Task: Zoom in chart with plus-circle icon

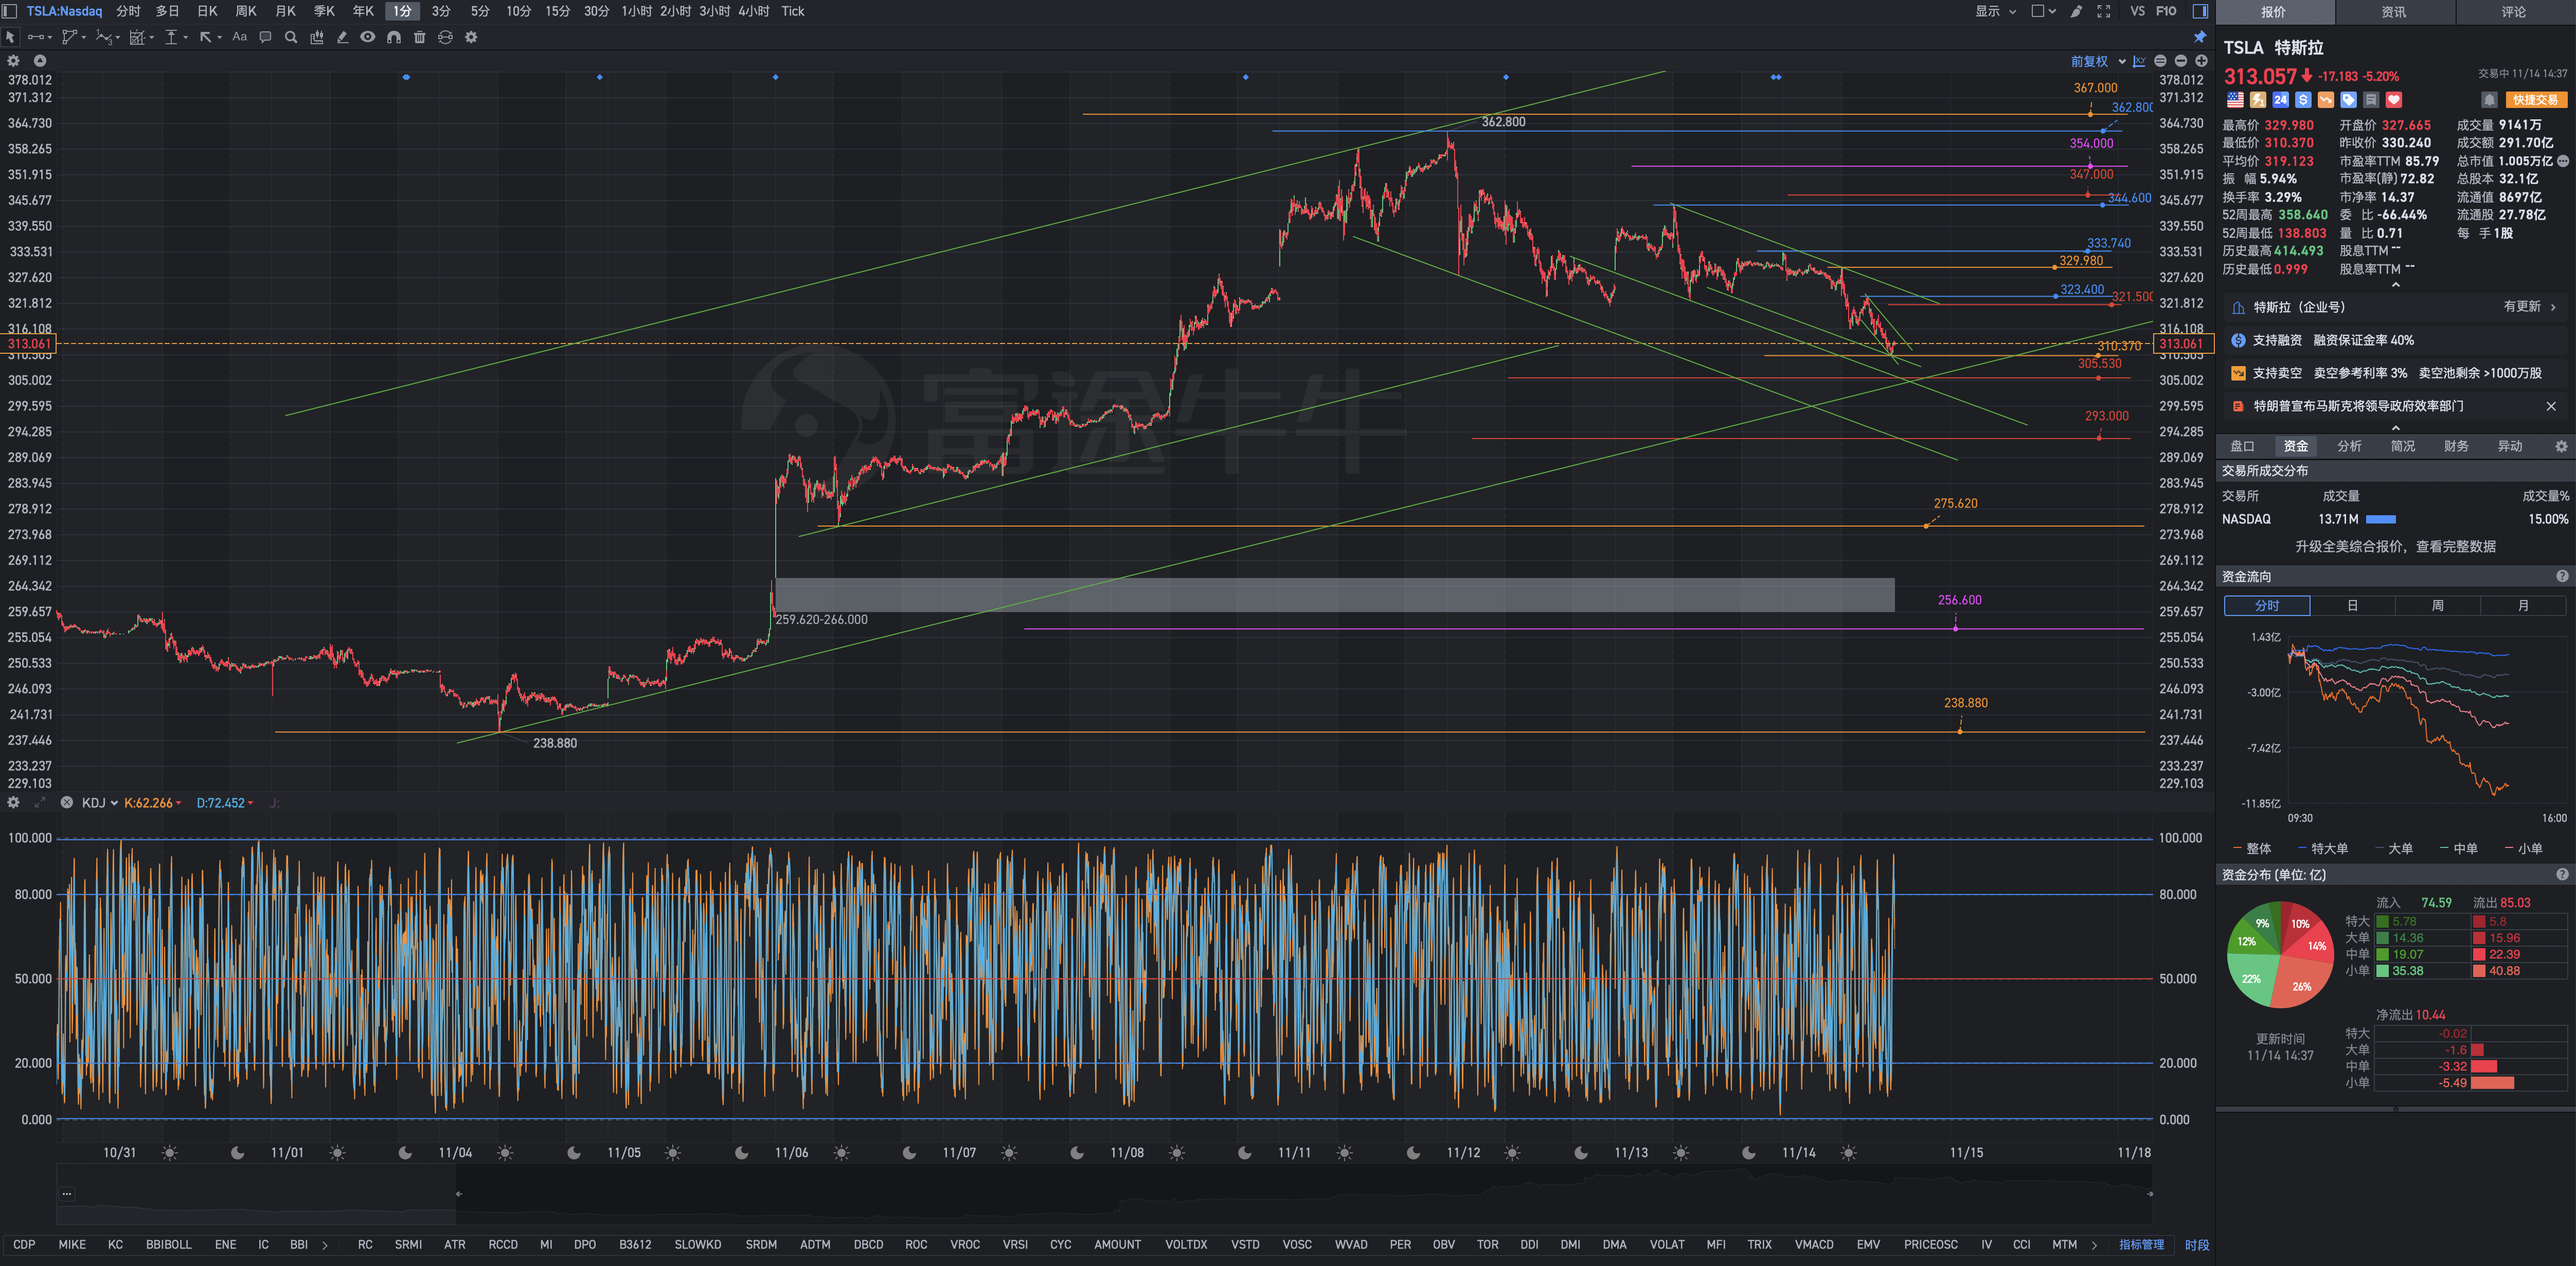Action: 2201,61
